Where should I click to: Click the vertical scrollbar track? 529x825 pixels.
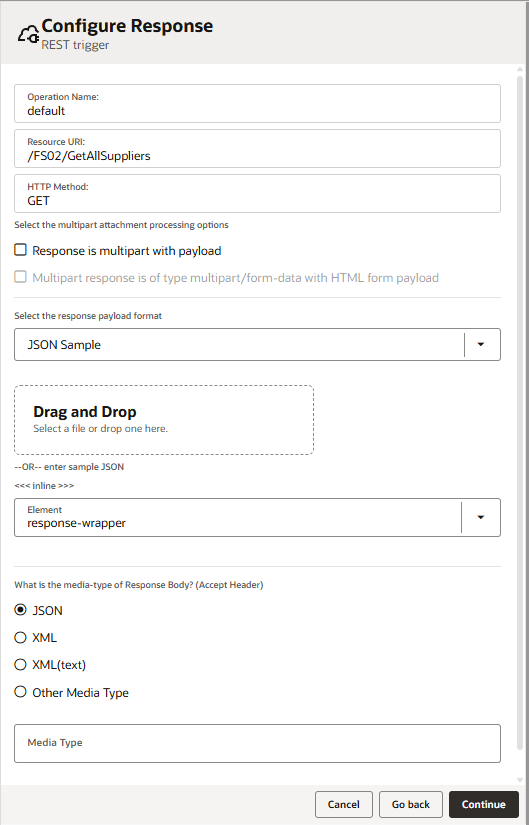pyautogui.click(x=520, y=421)
